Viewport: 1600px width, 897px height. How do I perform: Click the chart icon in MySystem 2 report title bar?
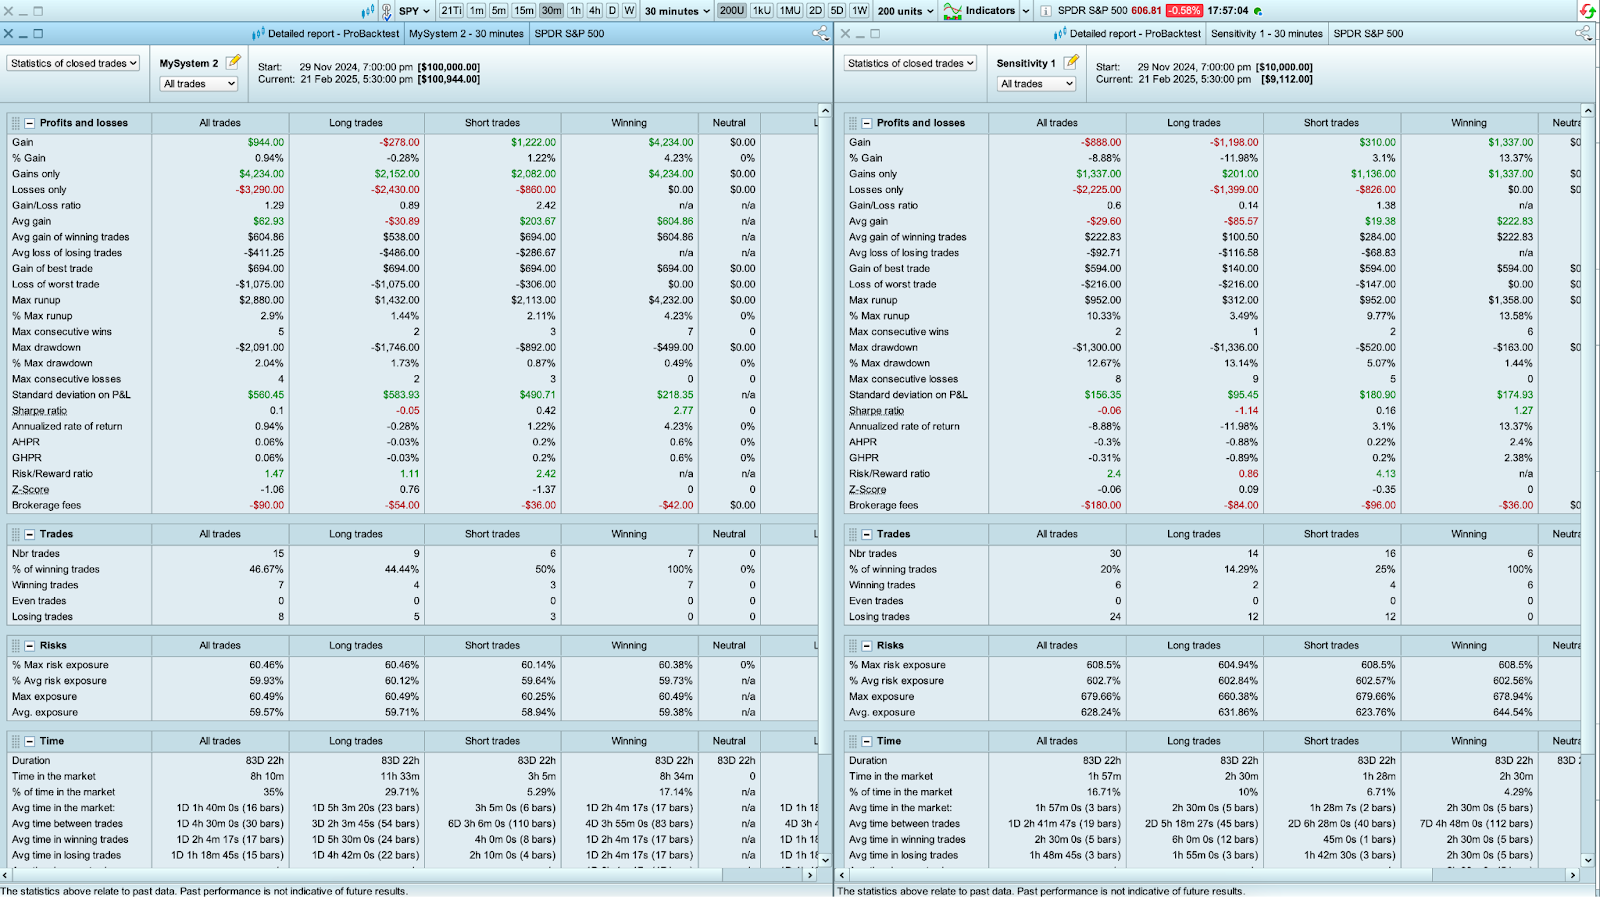[x=258, y=34]
